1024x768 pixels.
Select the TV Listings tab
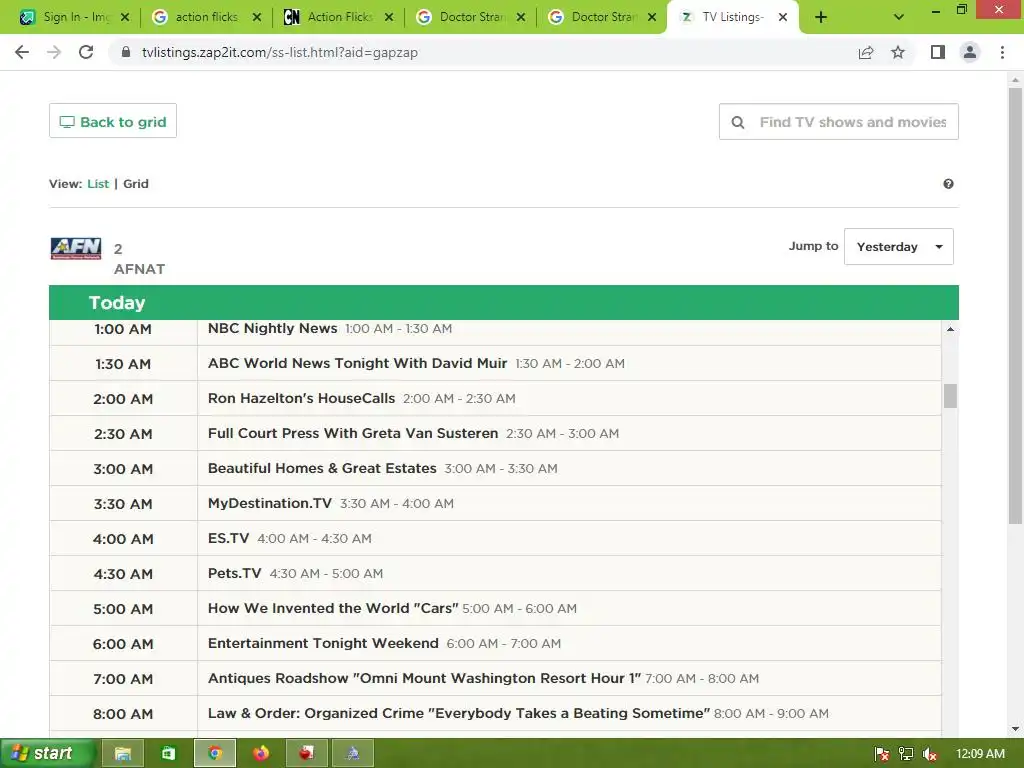coord(731,17)
